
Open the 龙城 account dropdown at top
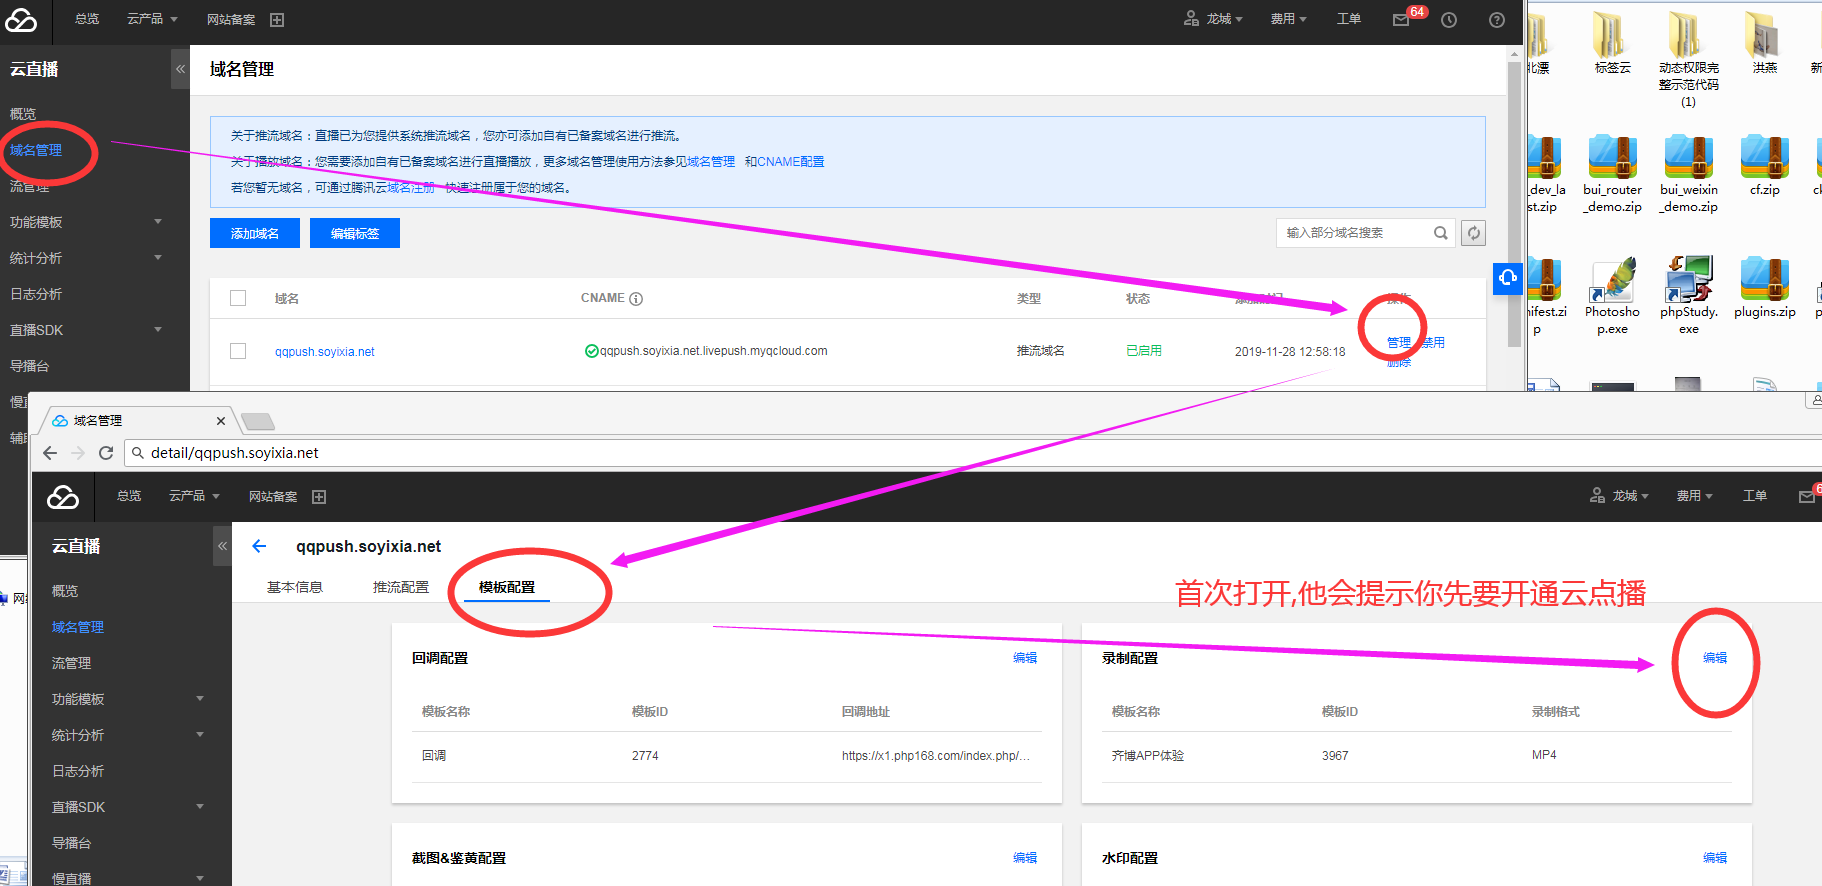[1213, 19]
